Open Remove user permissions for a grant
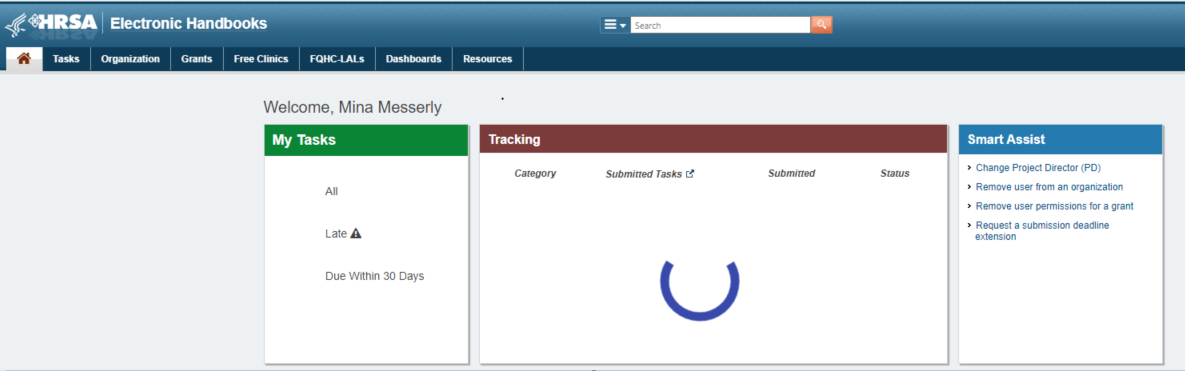This screenshot has height=371, width=1185. [x=1054, y=206]
